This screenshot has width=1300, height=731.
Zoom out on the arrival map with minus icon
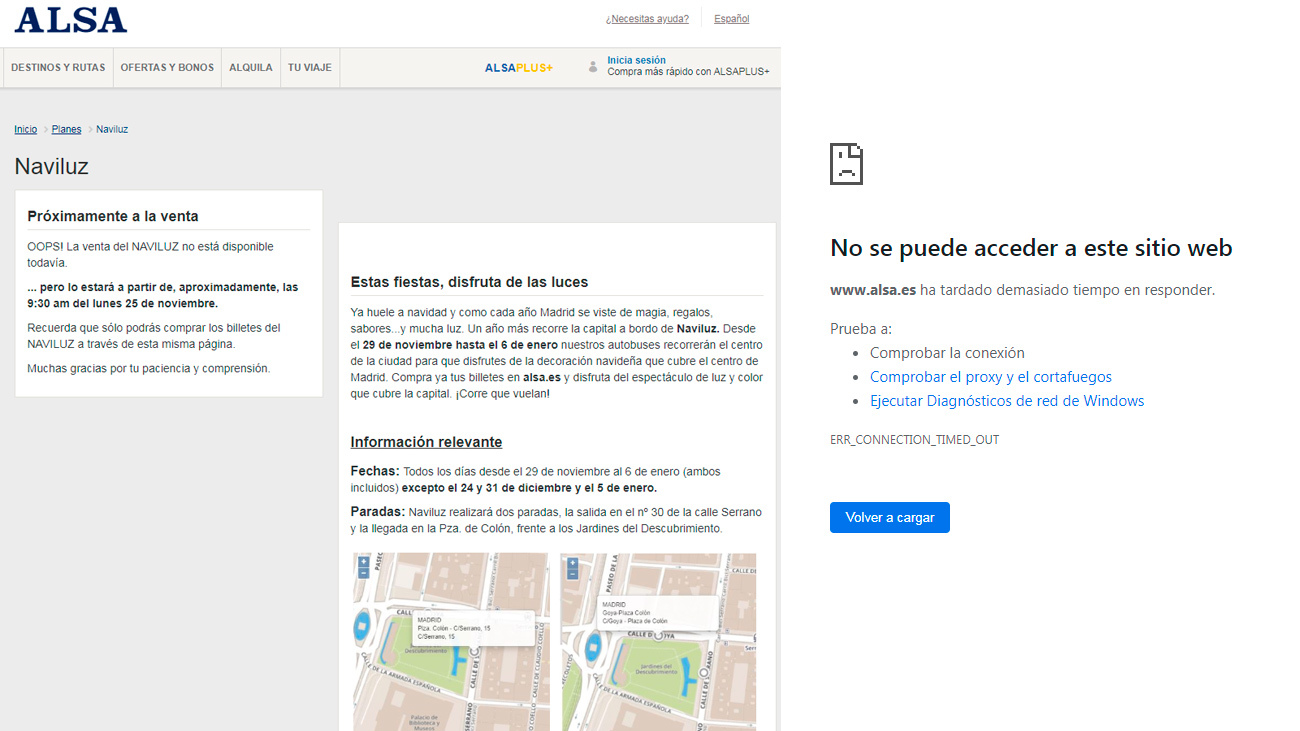point(571,574)
